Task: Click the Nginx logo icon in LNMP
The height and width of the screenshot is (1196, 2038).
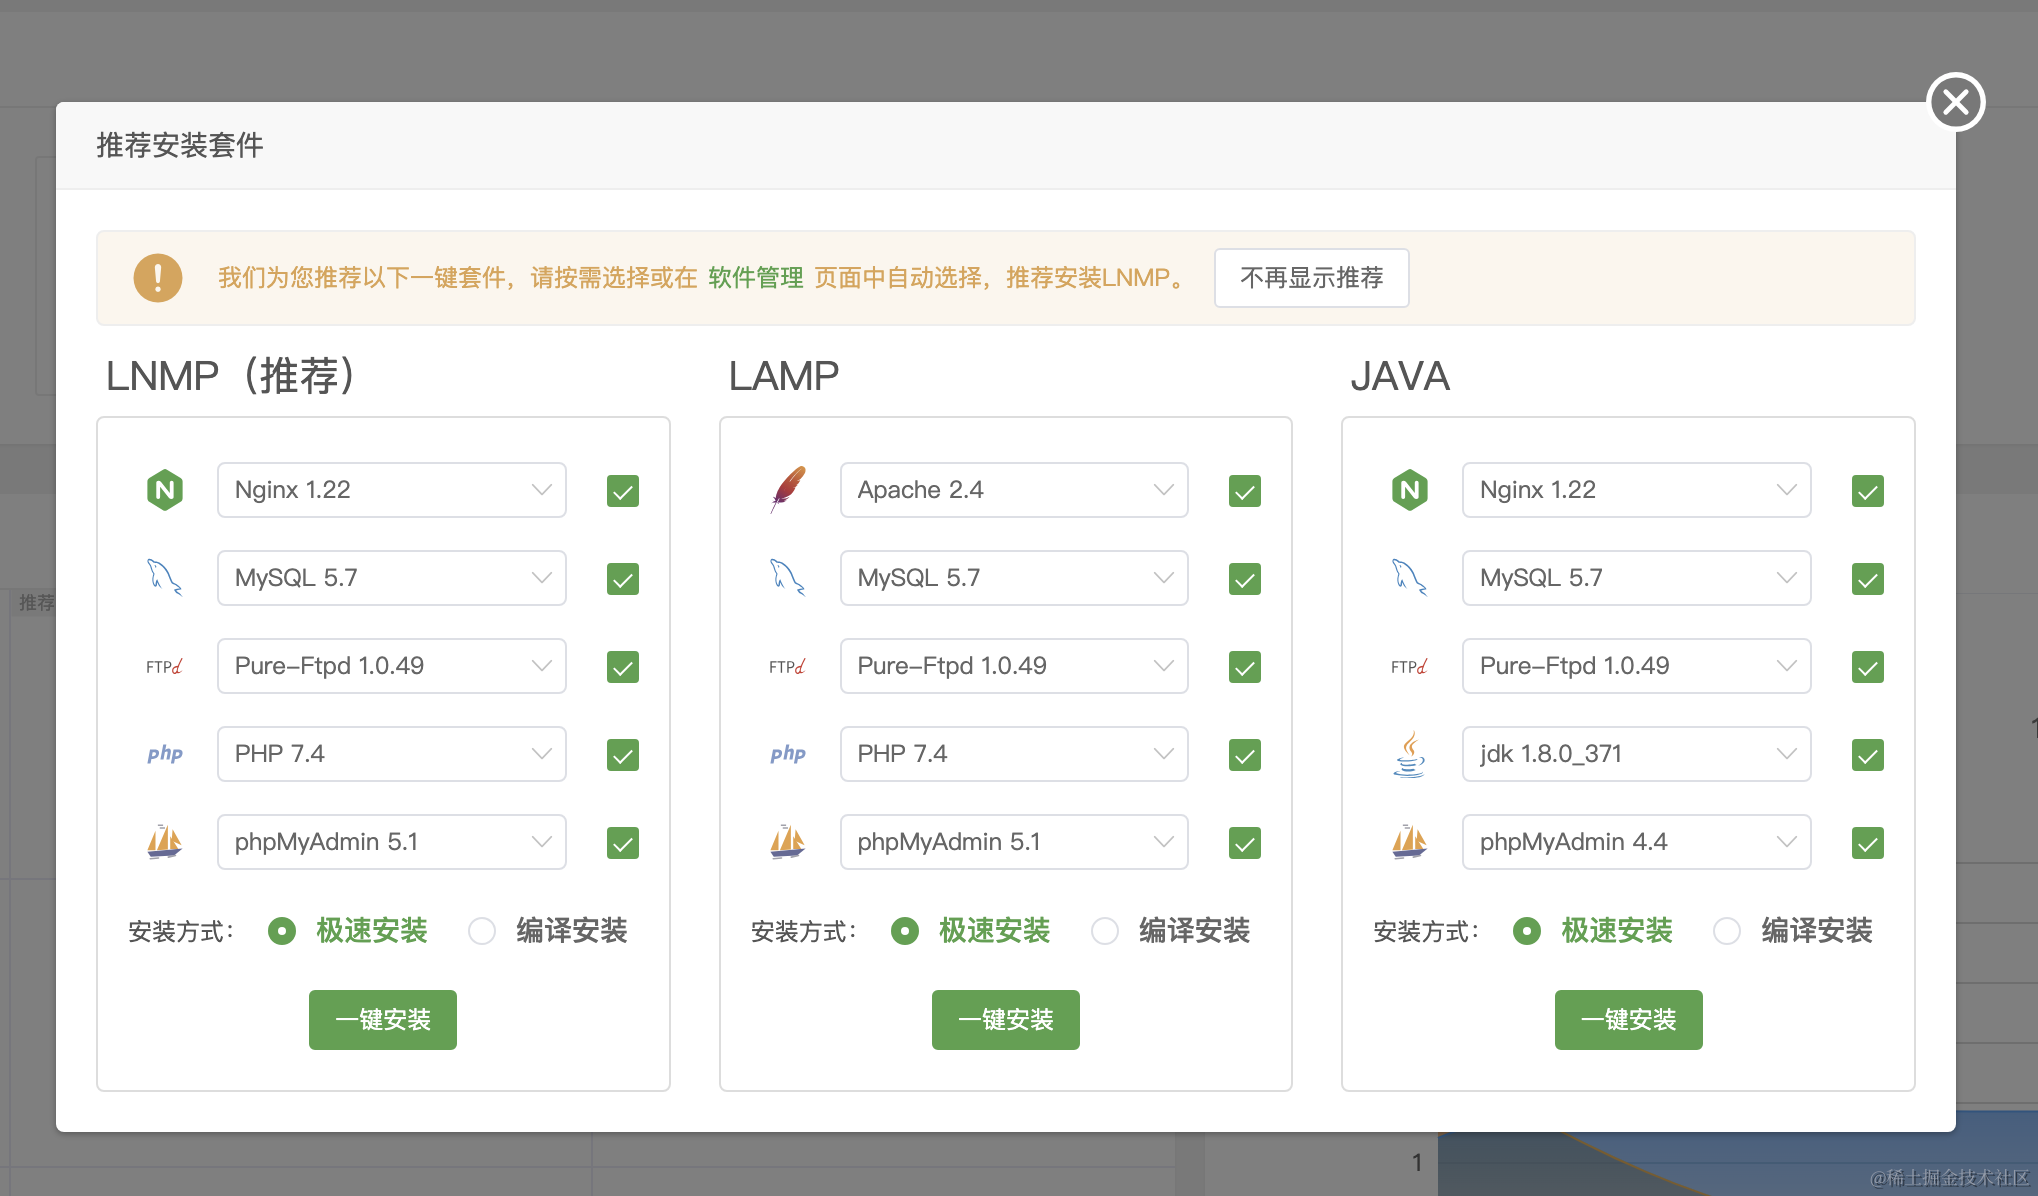Action: [165, 490]
